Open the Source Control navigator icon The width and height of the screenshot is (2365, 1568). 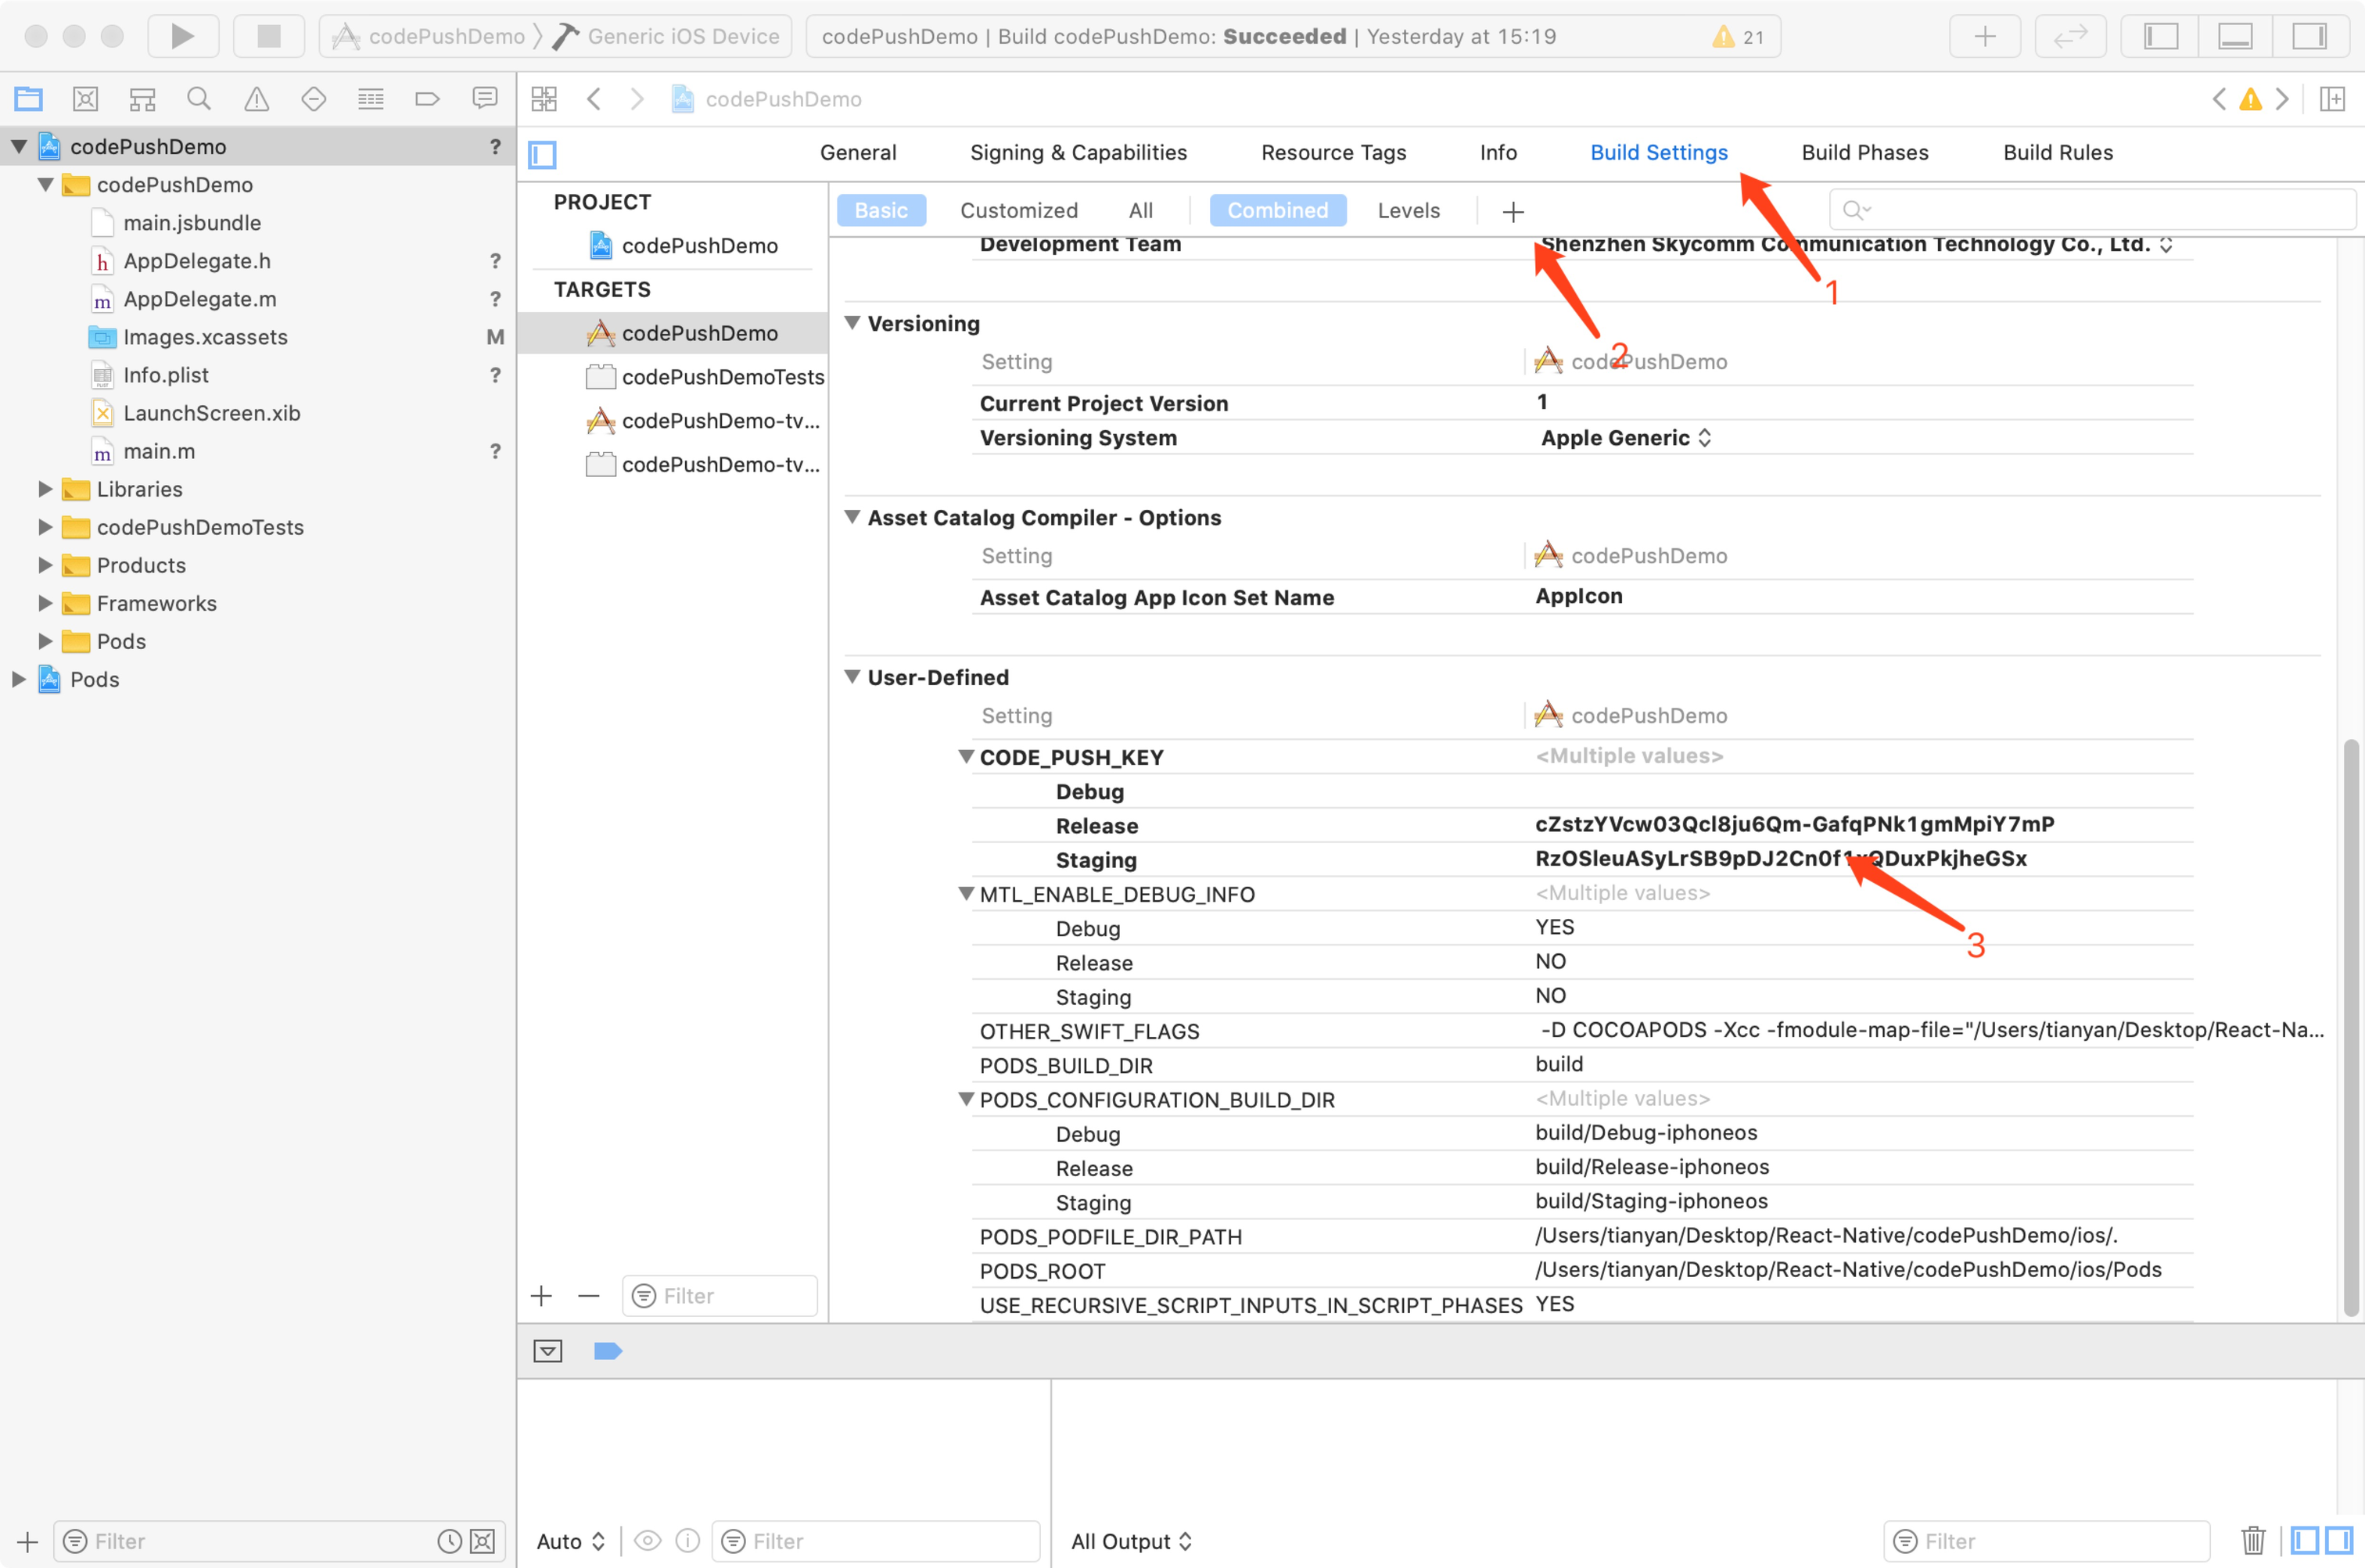(x=85, y=99)
